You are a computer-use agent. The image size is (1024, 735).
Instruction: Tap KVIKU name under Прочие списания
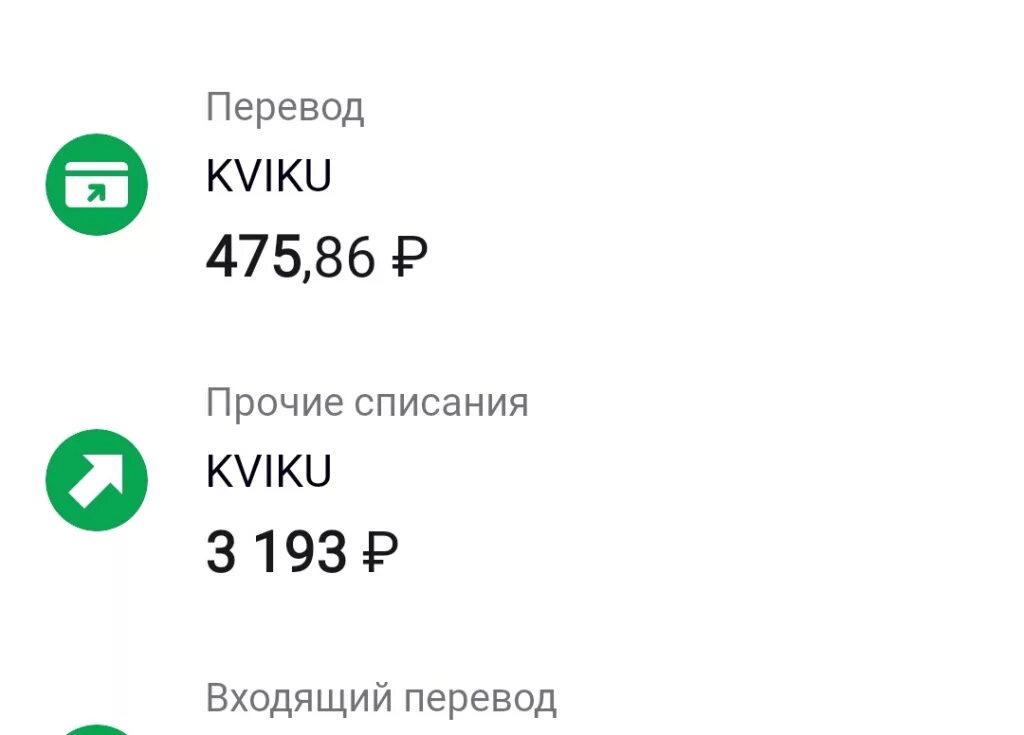pos(268,471)
